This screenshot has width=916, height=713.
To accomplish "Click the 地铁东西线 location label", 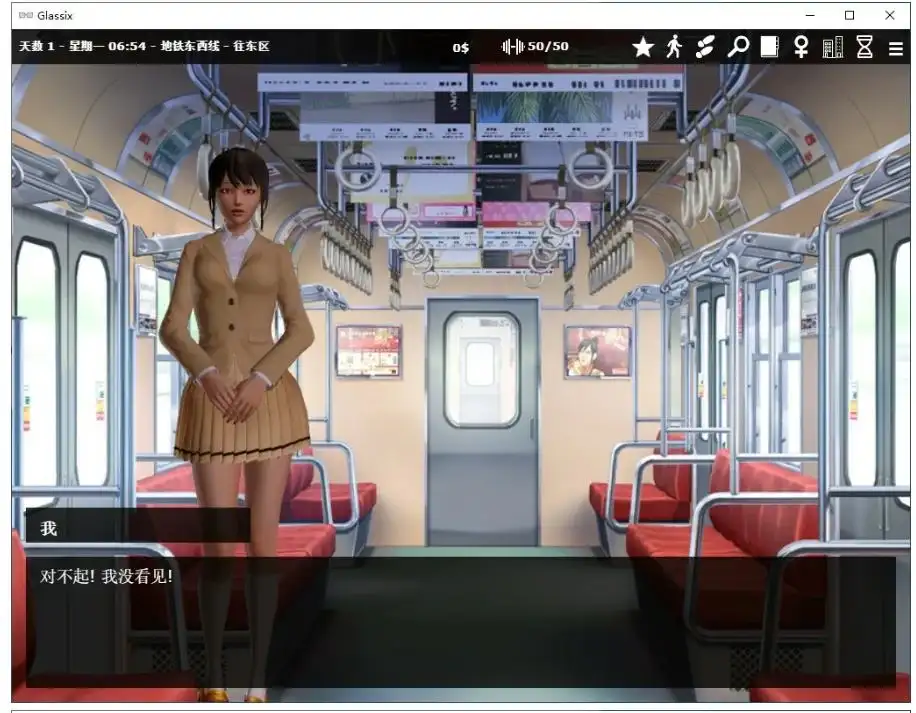I will (x=190, y=46).
